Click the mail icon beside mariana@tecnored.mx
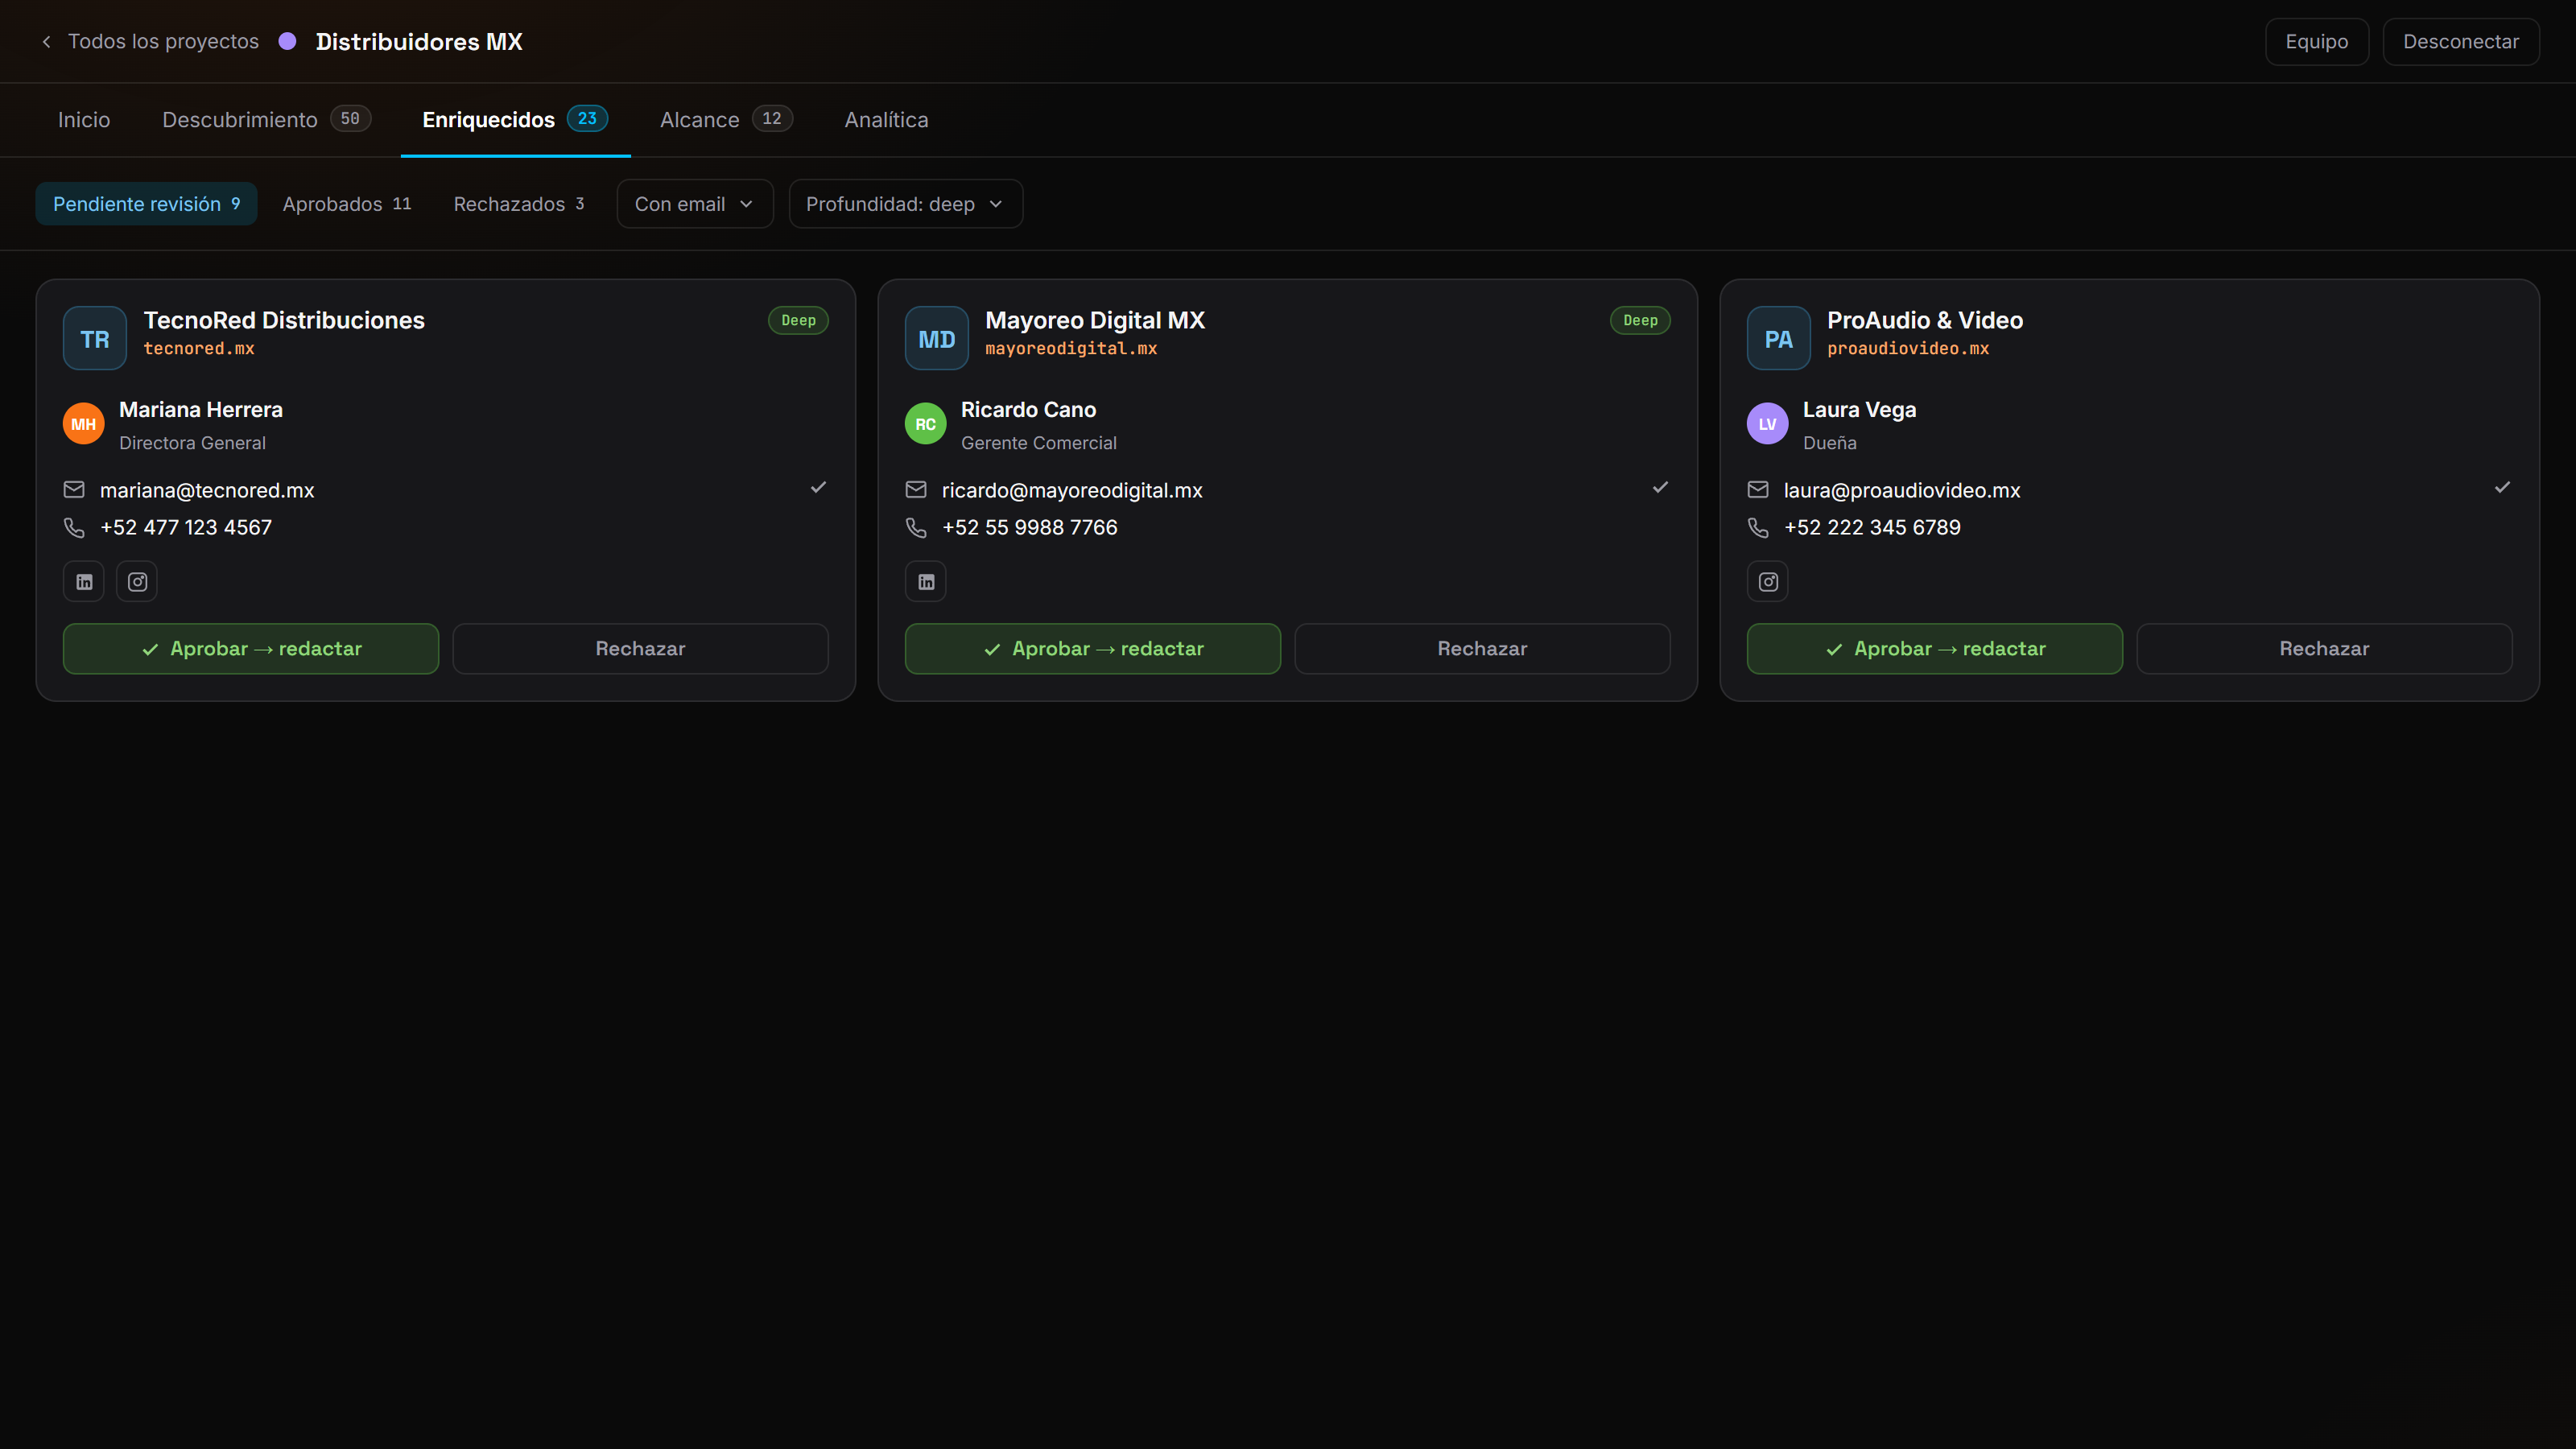2576x1449 pixels. (x=74, y=490)
